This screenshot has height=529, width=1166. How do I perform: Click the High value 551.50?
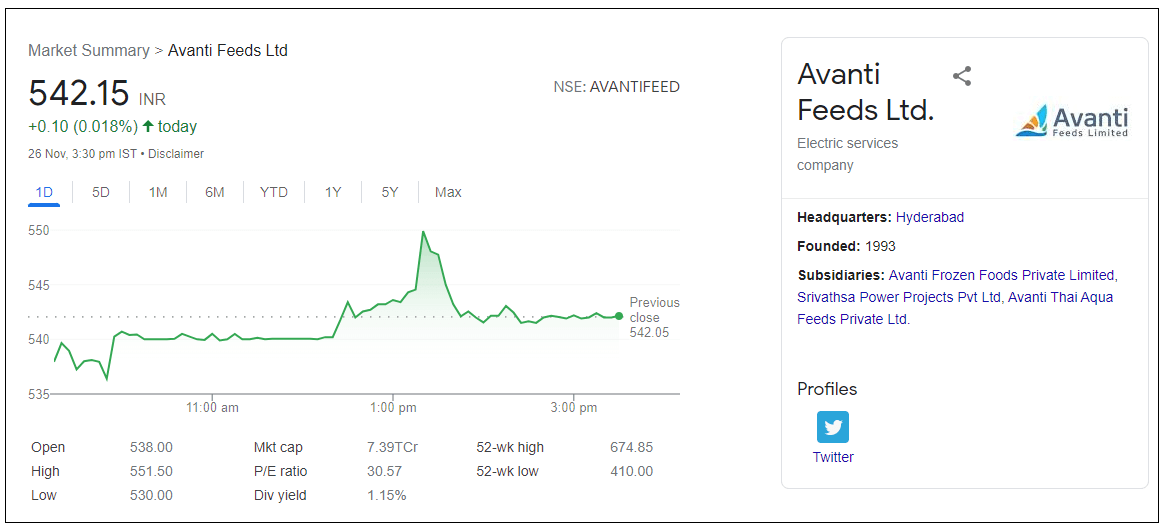151,471
